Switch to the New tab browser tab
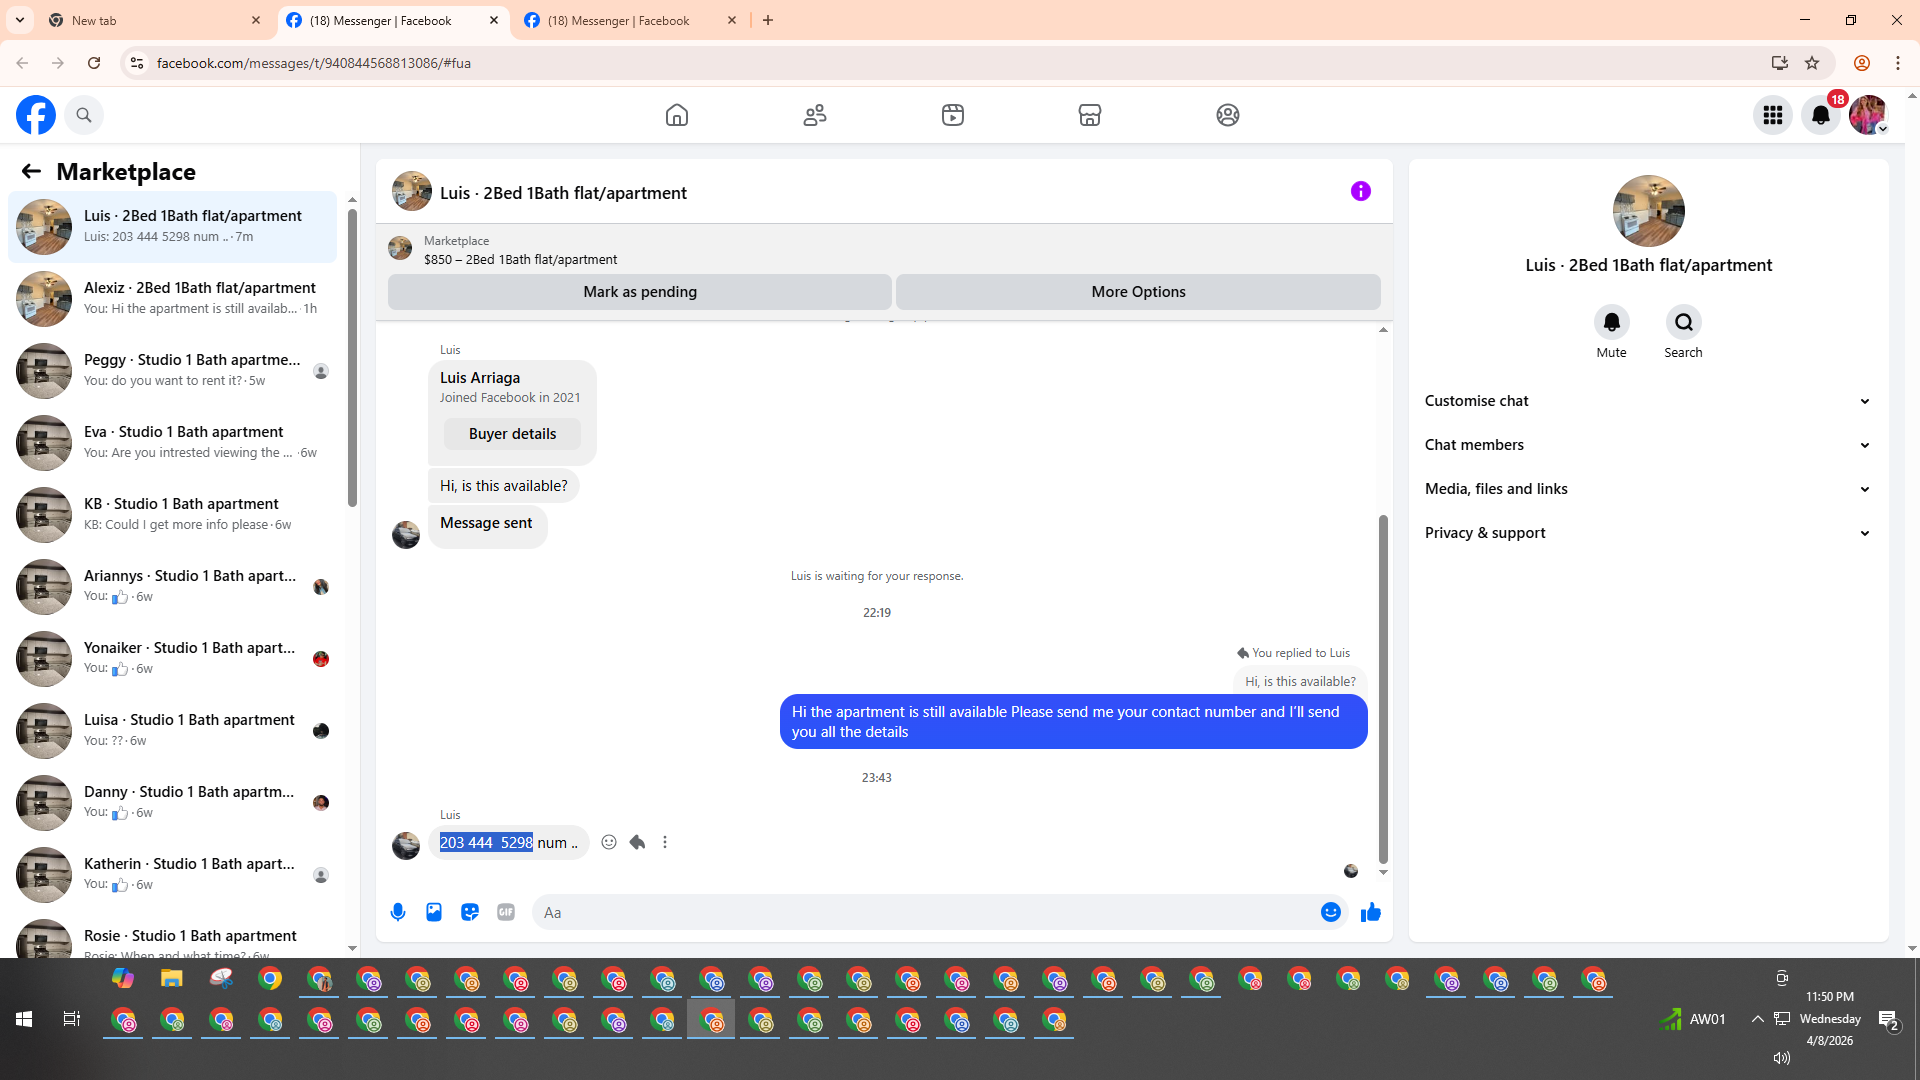1920x1080 pixels. (x=150, y=20)
